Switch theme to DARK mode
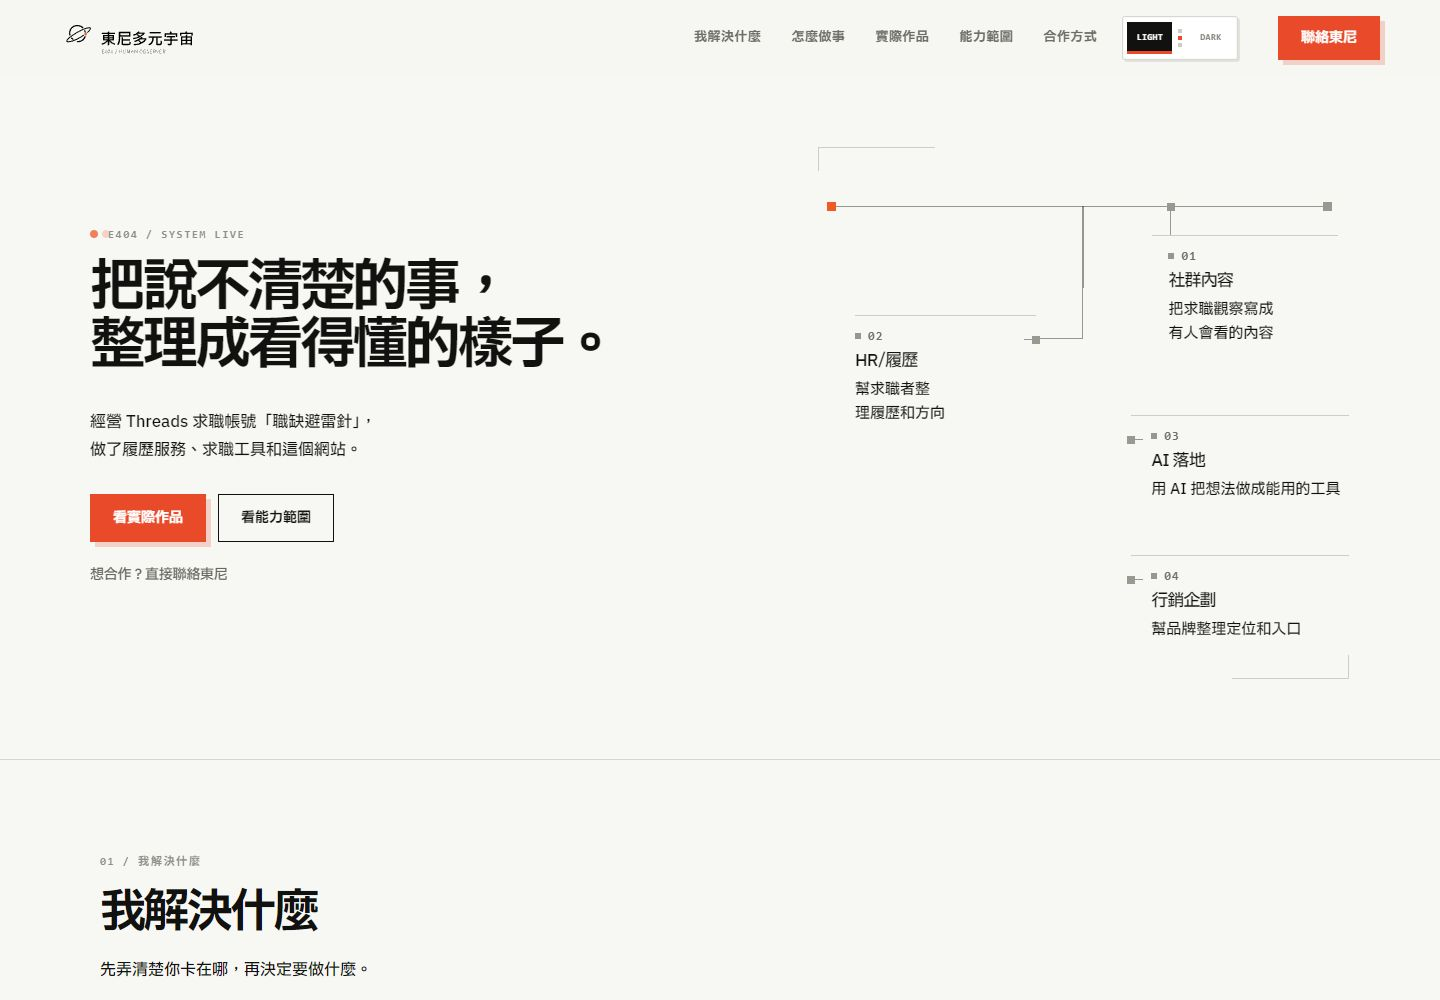Viewport: 1440px width, 1000px height. coord(1210,37)
